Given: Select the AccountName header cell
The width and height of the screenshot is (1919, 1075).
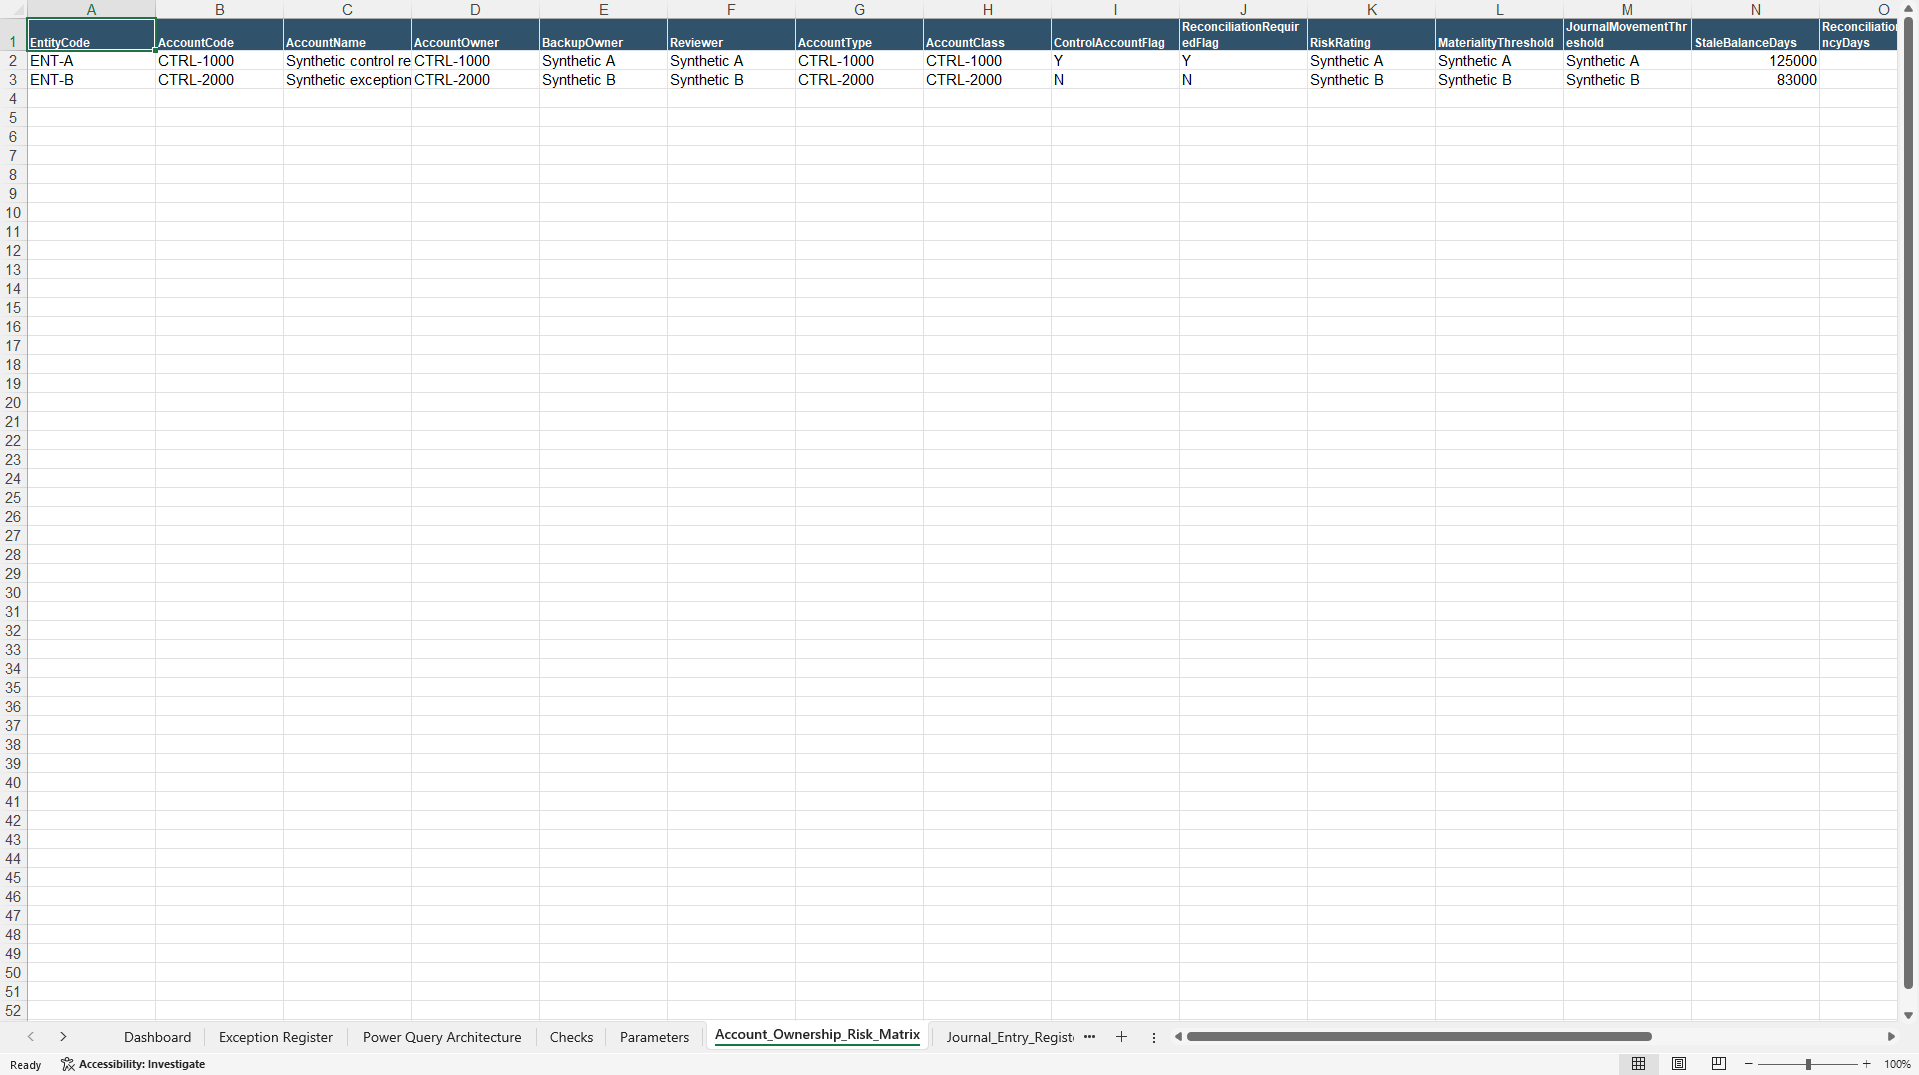Looking at the screenshot, I should 347,35.
